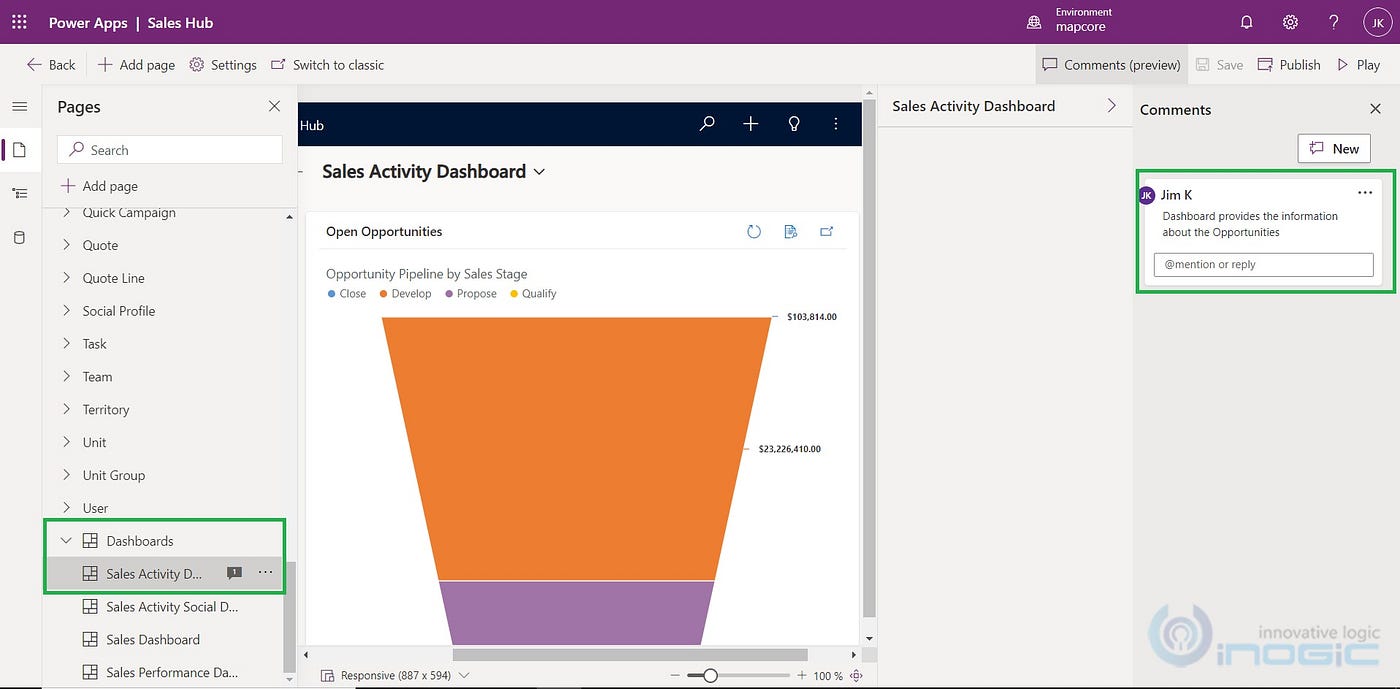
Task: Open the settings gear in header
Action: point(1290,22)
